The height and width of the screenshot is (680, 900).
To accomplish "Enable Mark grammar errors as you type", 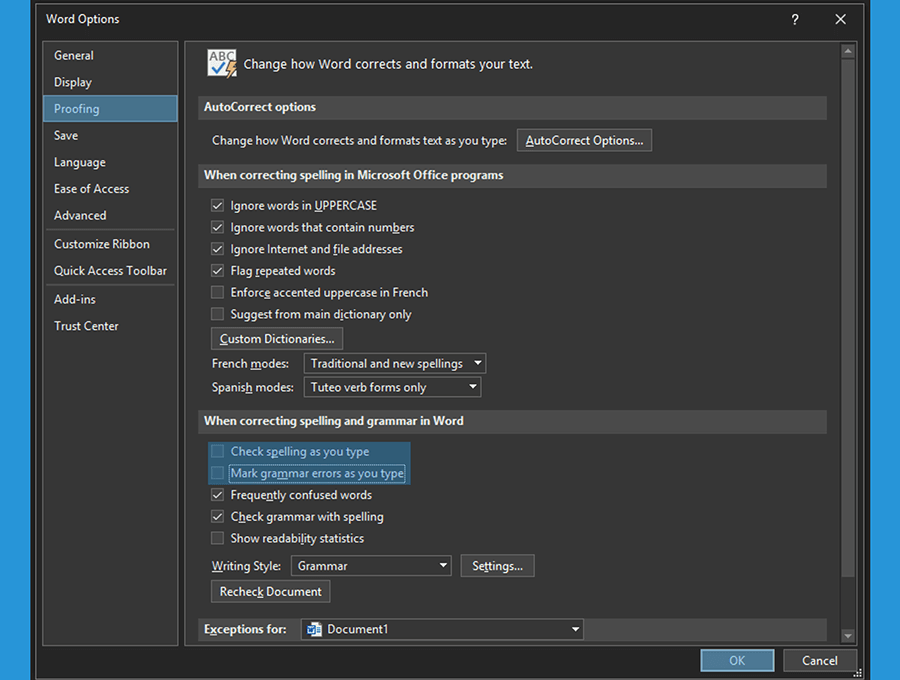I will 218,473.
